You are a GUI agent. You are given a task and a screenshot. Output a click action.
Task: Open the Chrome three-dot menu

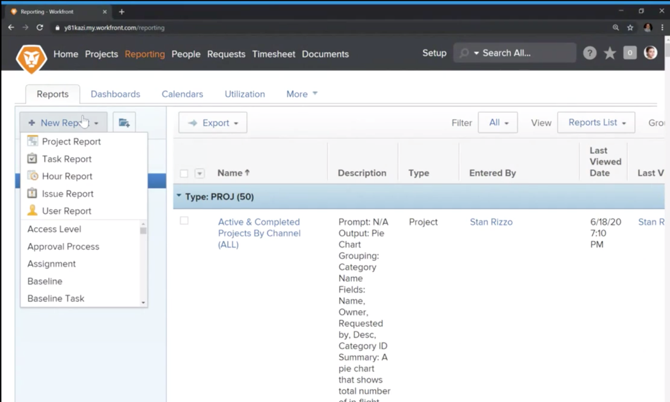[x=662, y=27]
